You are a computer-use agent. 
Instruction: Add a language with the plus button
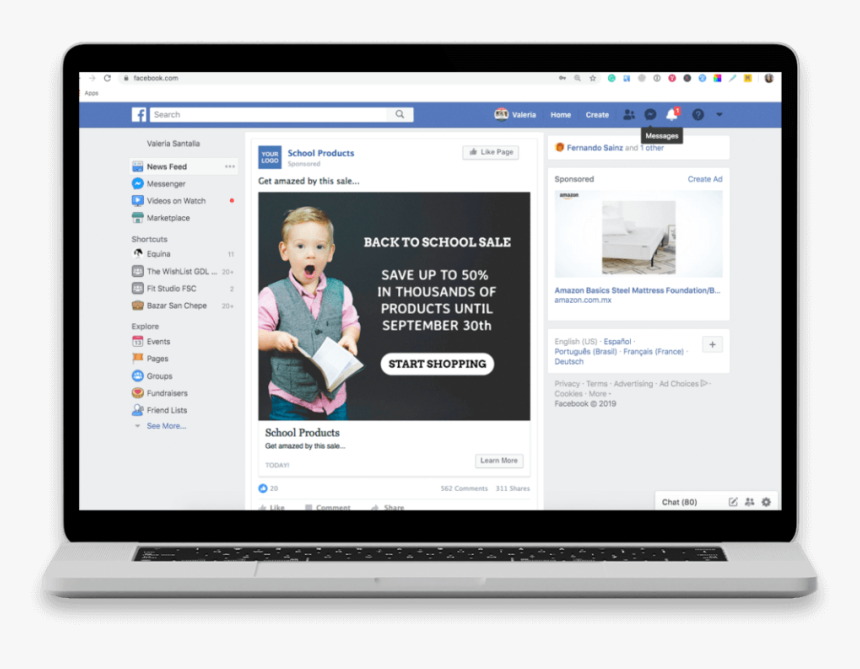[712, 344]
